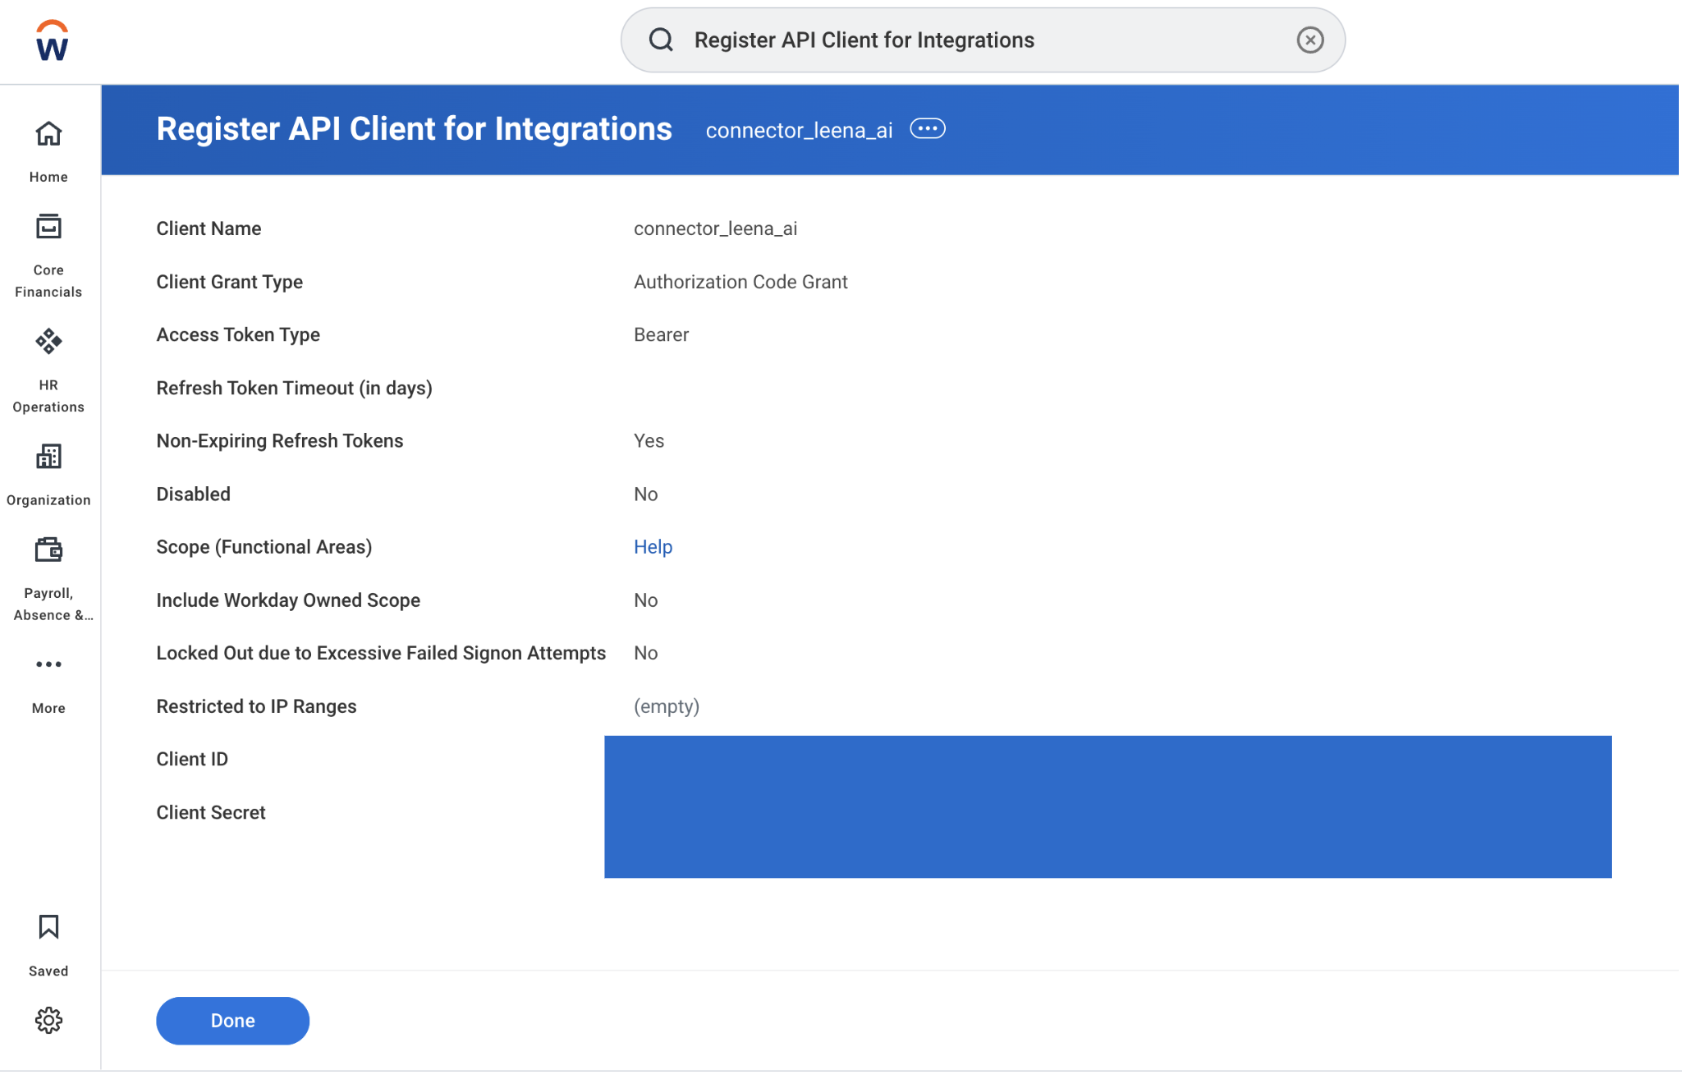This screenshot has width=1682, height=1072.
Task: Open settings gear icon
Action: (48, 1020)
